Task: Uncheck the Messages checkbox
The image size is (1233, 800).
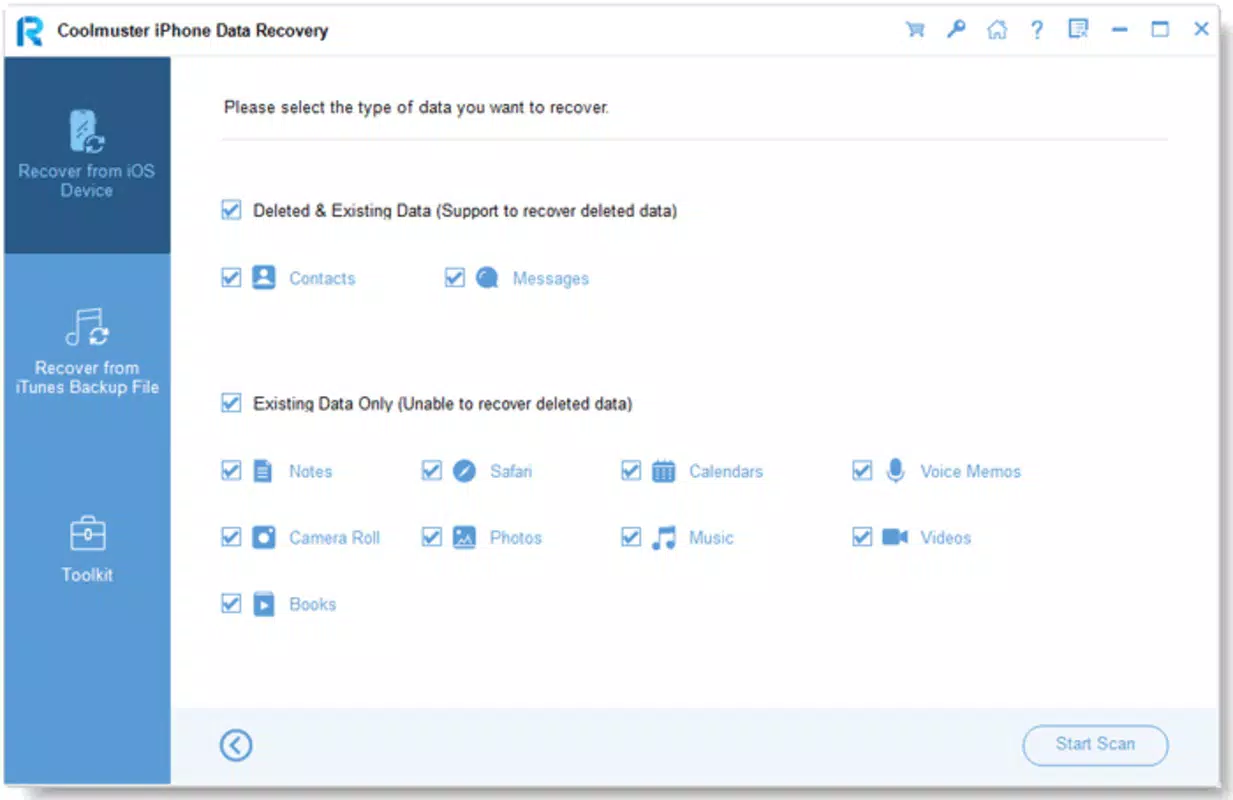Action: pos(455,277)
